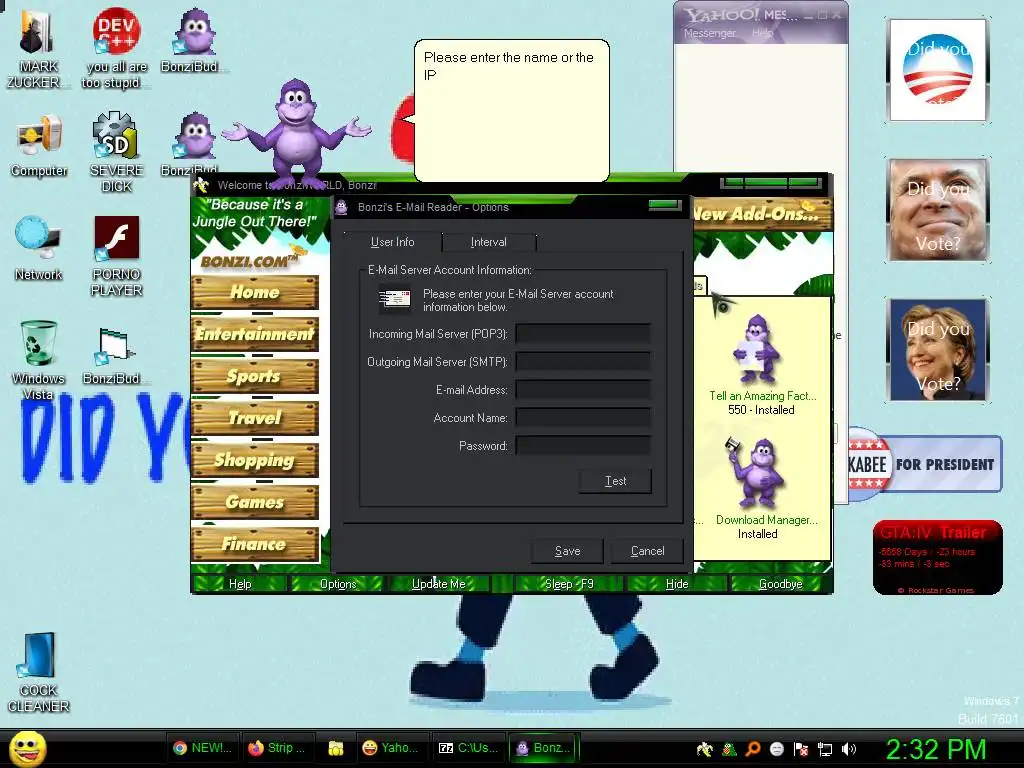Click Options on the BonziWorld bottom bar
This screenshot has height=768, width=1024.
[338, 584]
